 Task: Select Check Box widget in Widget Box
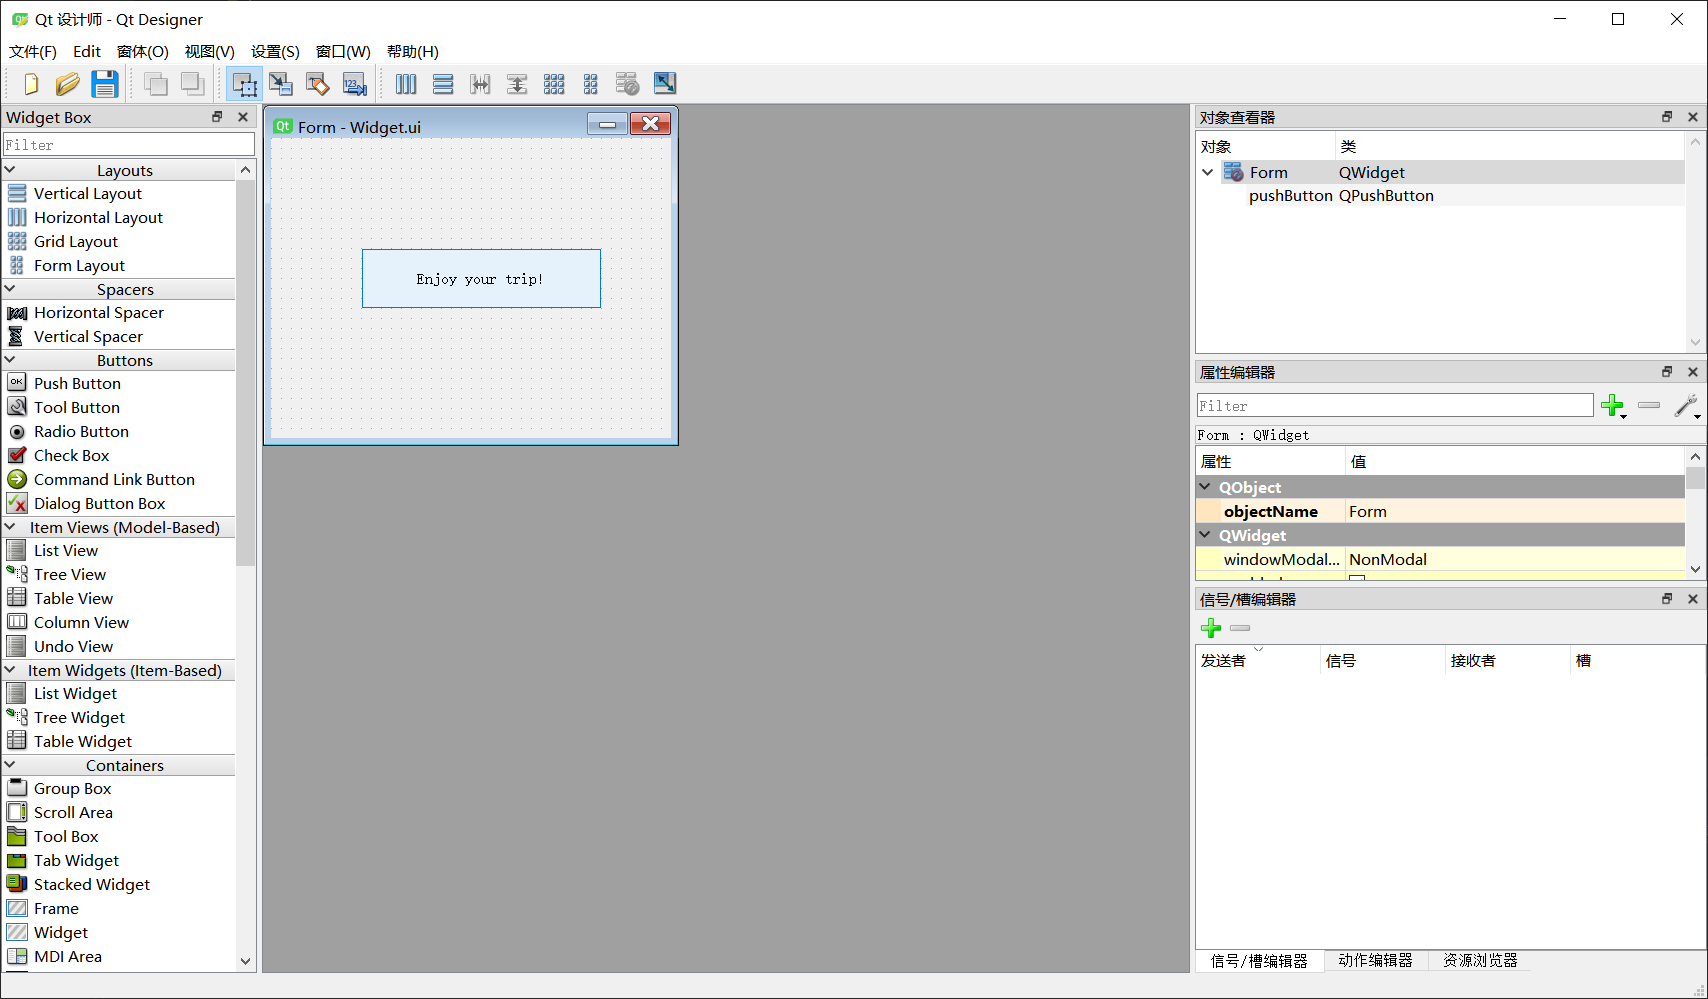coord(71,455)
